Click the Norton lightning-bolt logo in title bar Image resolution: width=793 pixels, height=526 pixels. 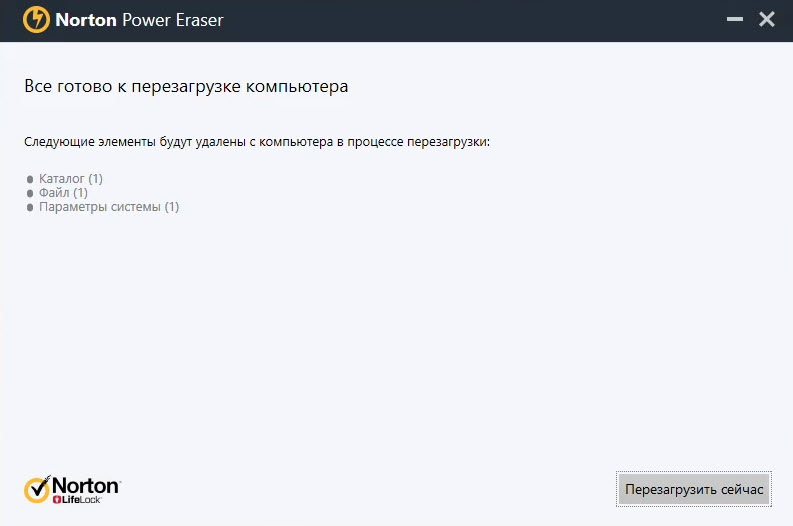tap(35, 20)
